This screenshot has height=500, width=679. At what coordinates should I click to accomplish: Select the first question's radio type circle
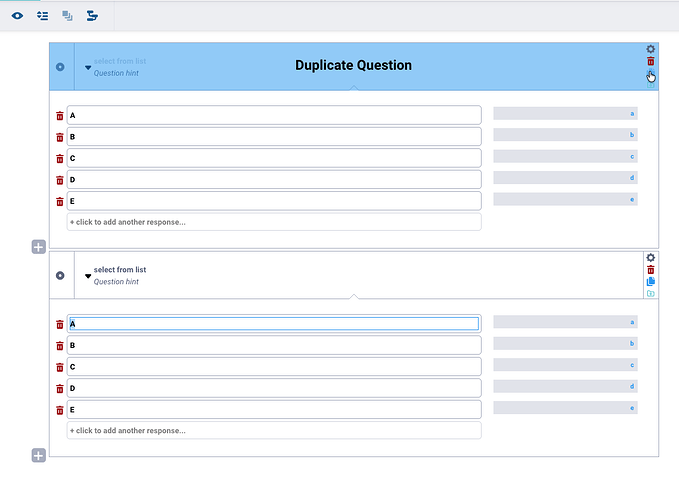click(60, 67)
